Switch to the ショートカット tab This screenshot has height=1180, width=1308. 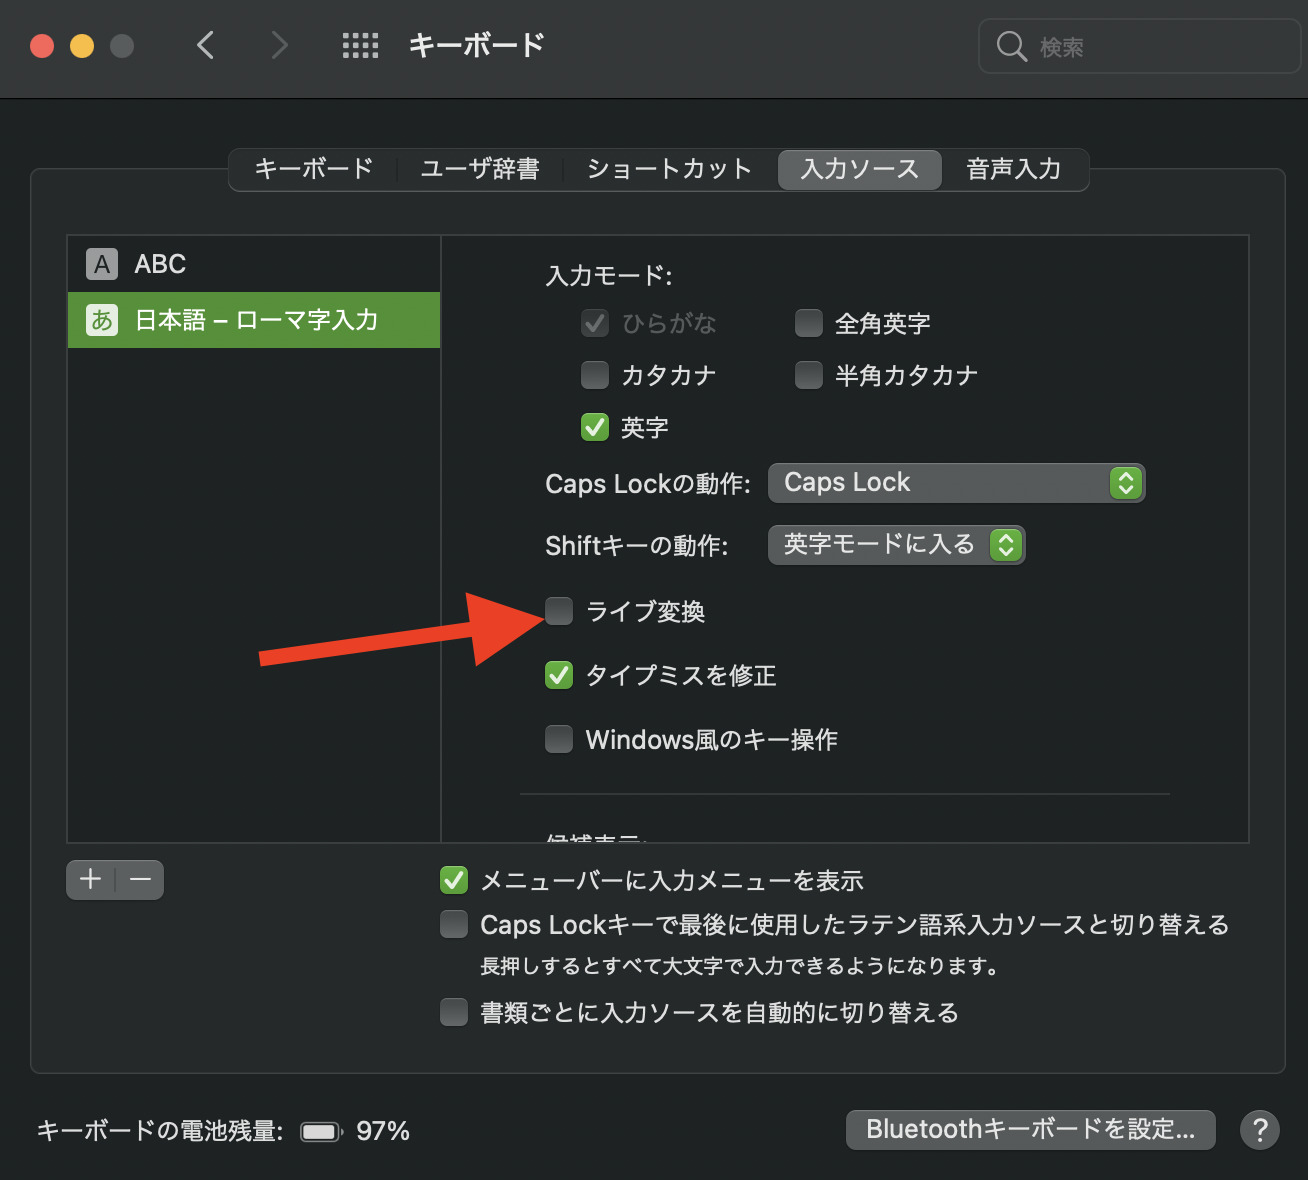click(668, 169)
